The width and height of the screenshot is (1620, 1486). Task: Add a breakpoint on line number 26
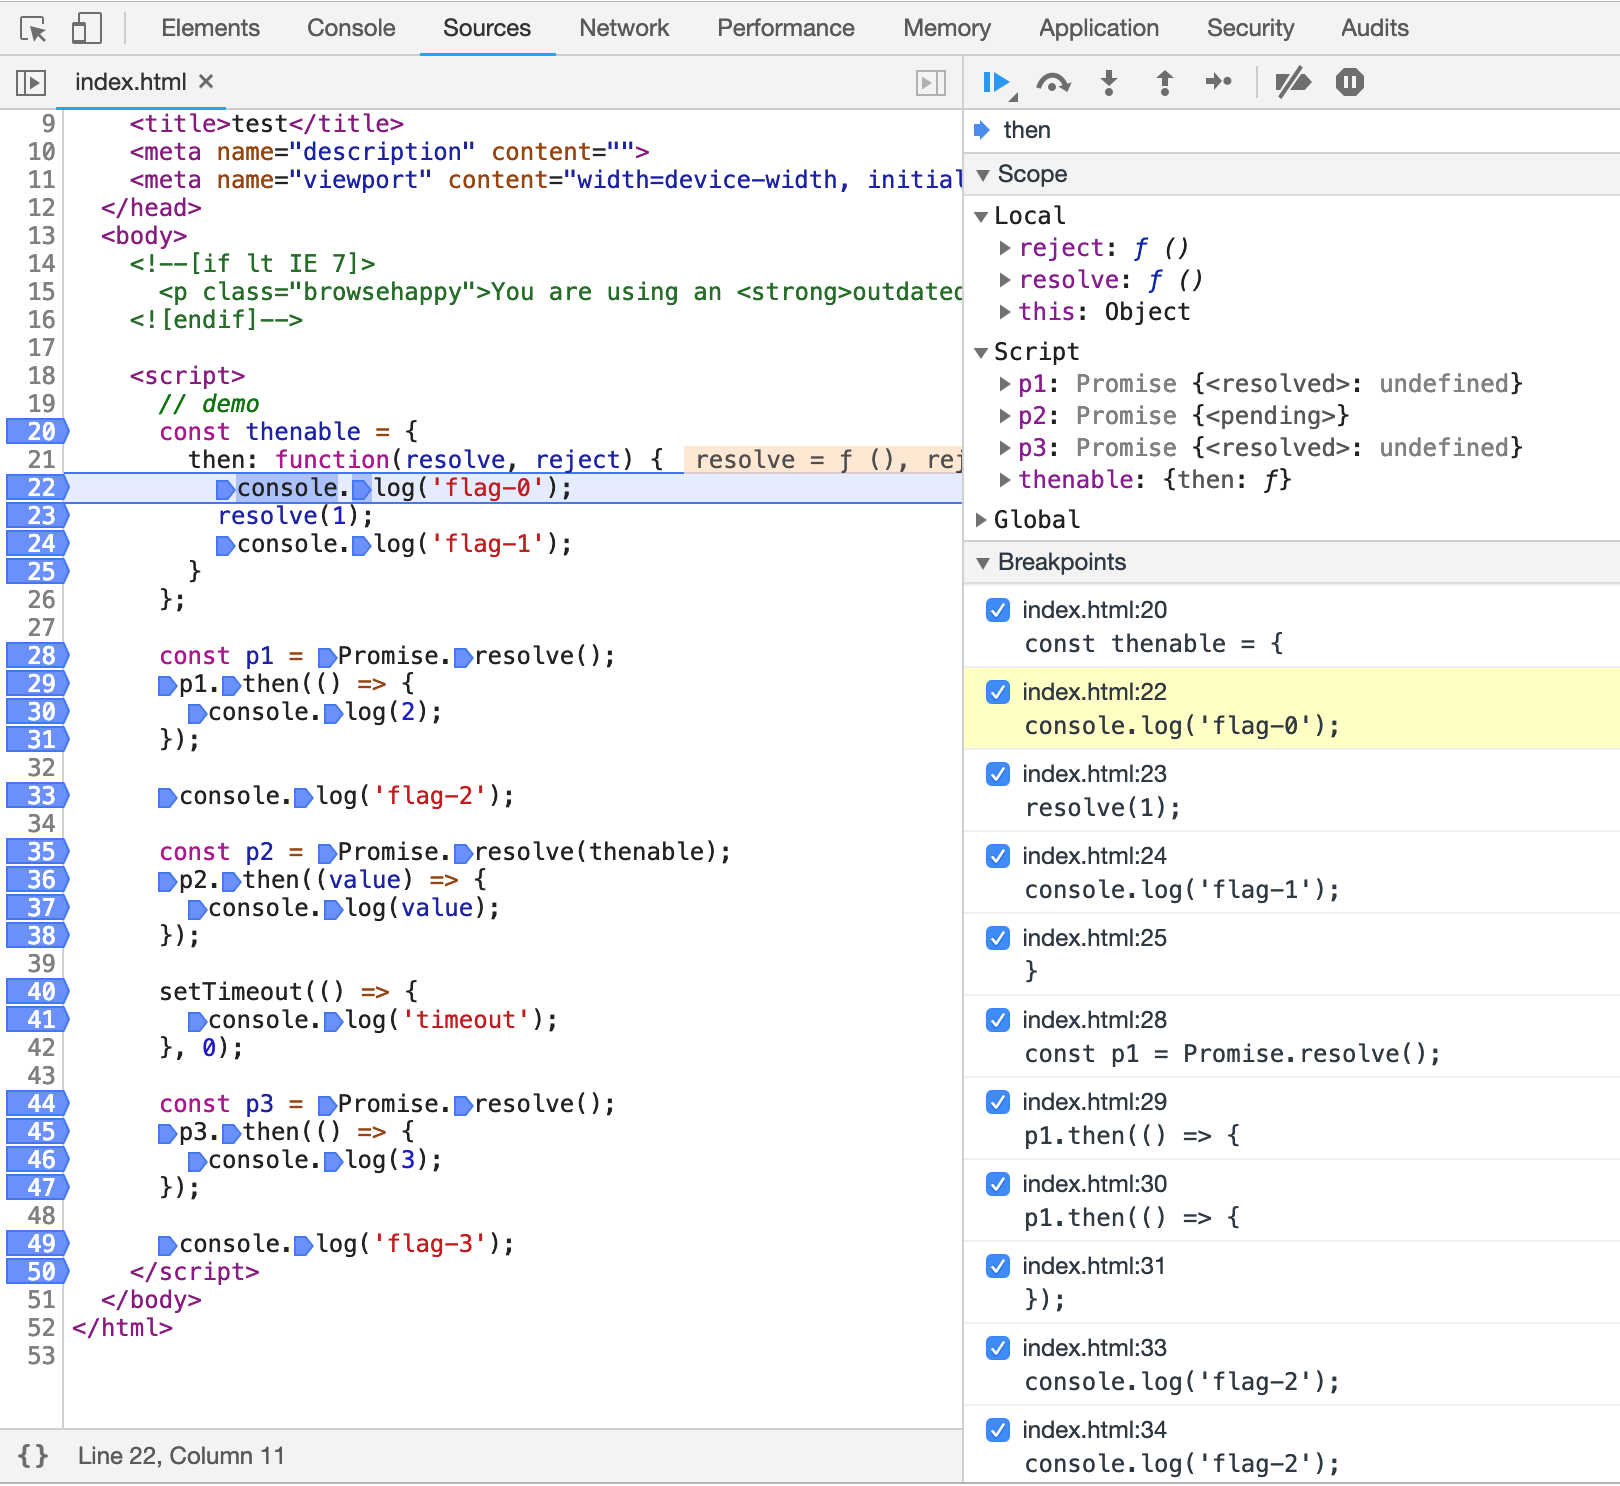[x=40, y=599]
